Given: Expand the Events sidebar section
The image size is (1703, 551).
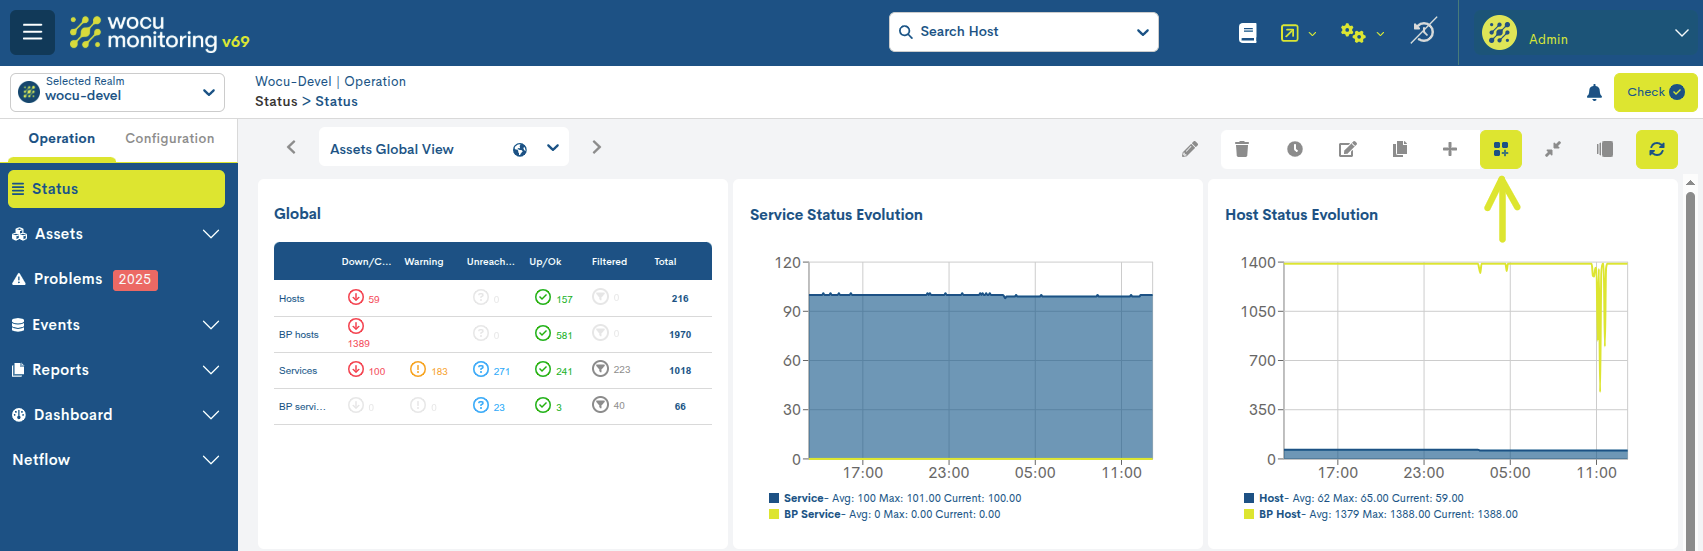Looking at the screenshot, I should tap(211, 325).
